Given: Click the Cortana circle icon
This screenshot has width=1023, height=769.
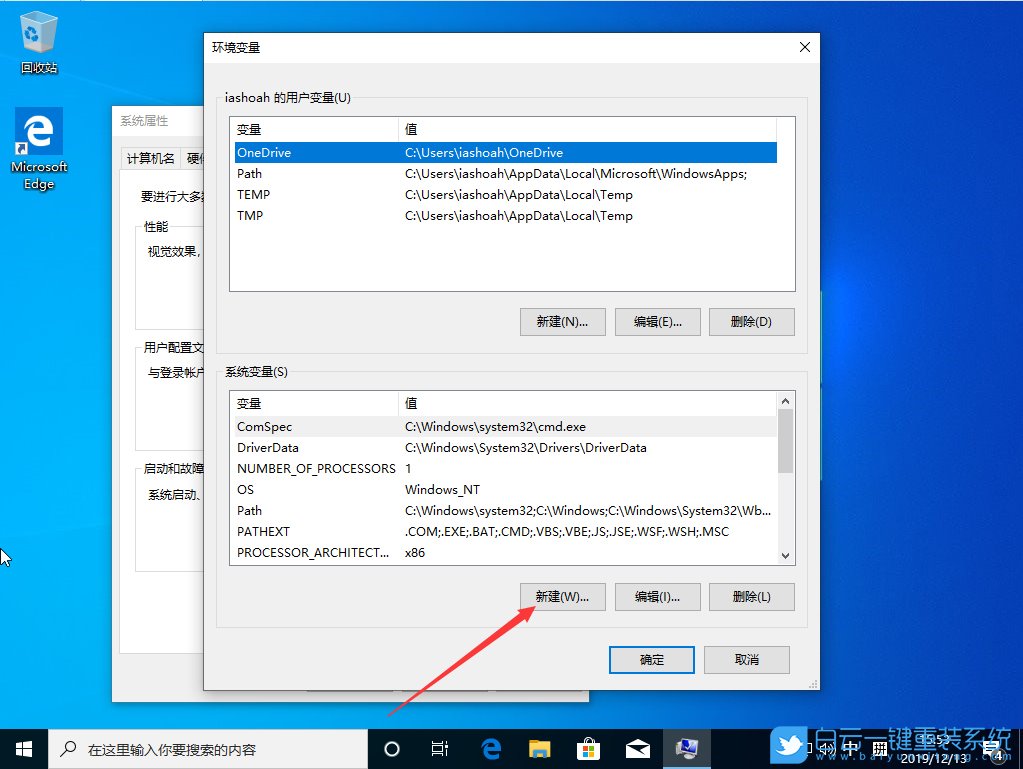Looking at the screenshot, I should tap(391, 748).
